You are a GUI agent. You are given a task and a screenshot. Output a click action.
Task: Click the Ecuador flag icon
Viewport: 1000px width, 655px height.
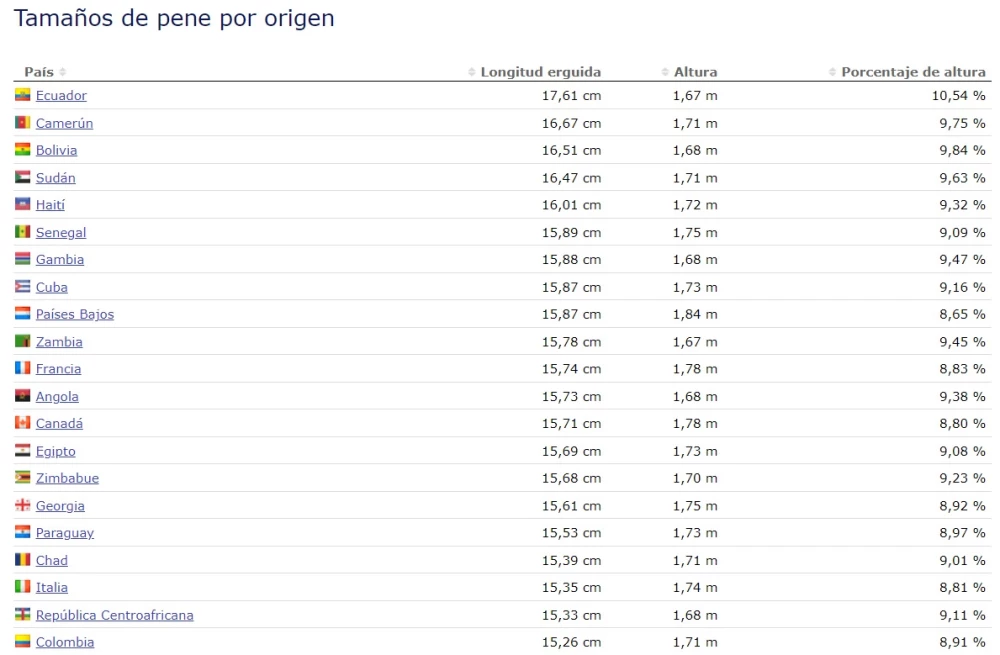point(22,95)
